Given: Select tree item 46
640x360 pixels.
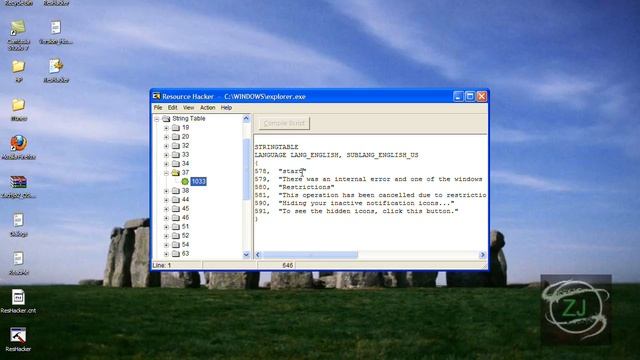Looking at the screenshot, I should 185,218.
